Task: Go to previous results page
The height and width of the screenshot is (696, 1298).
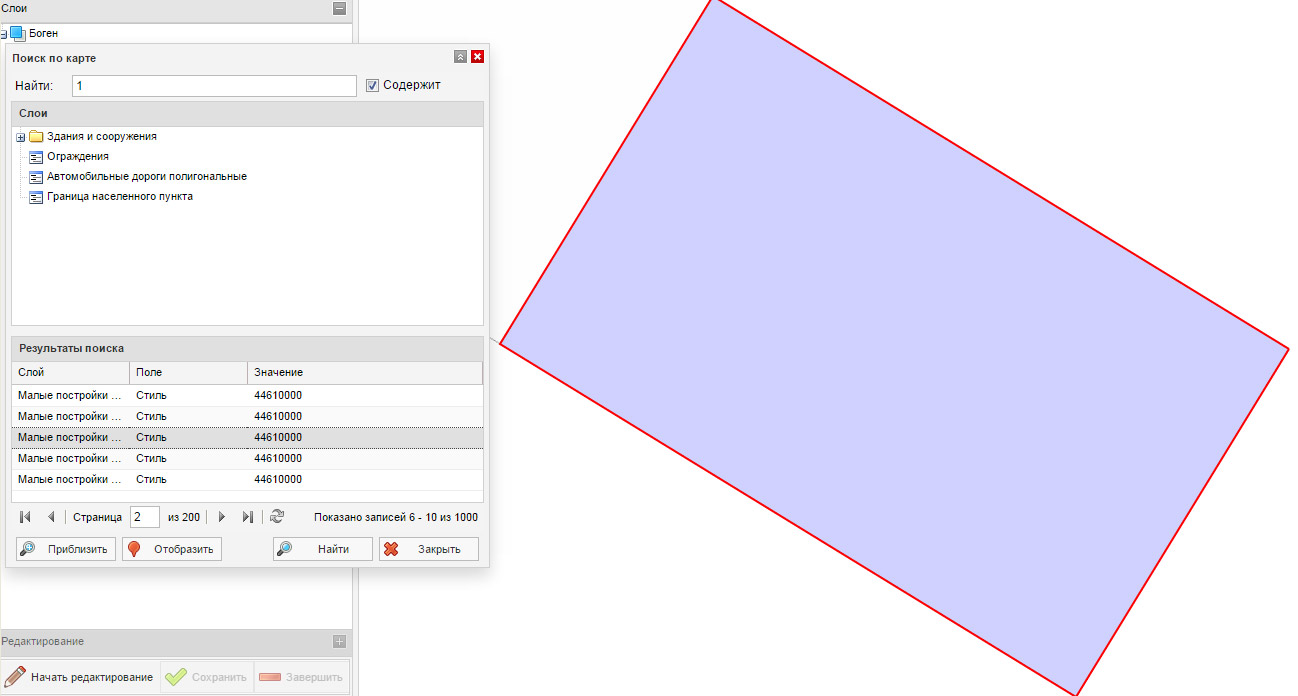Action: (51, 517)
